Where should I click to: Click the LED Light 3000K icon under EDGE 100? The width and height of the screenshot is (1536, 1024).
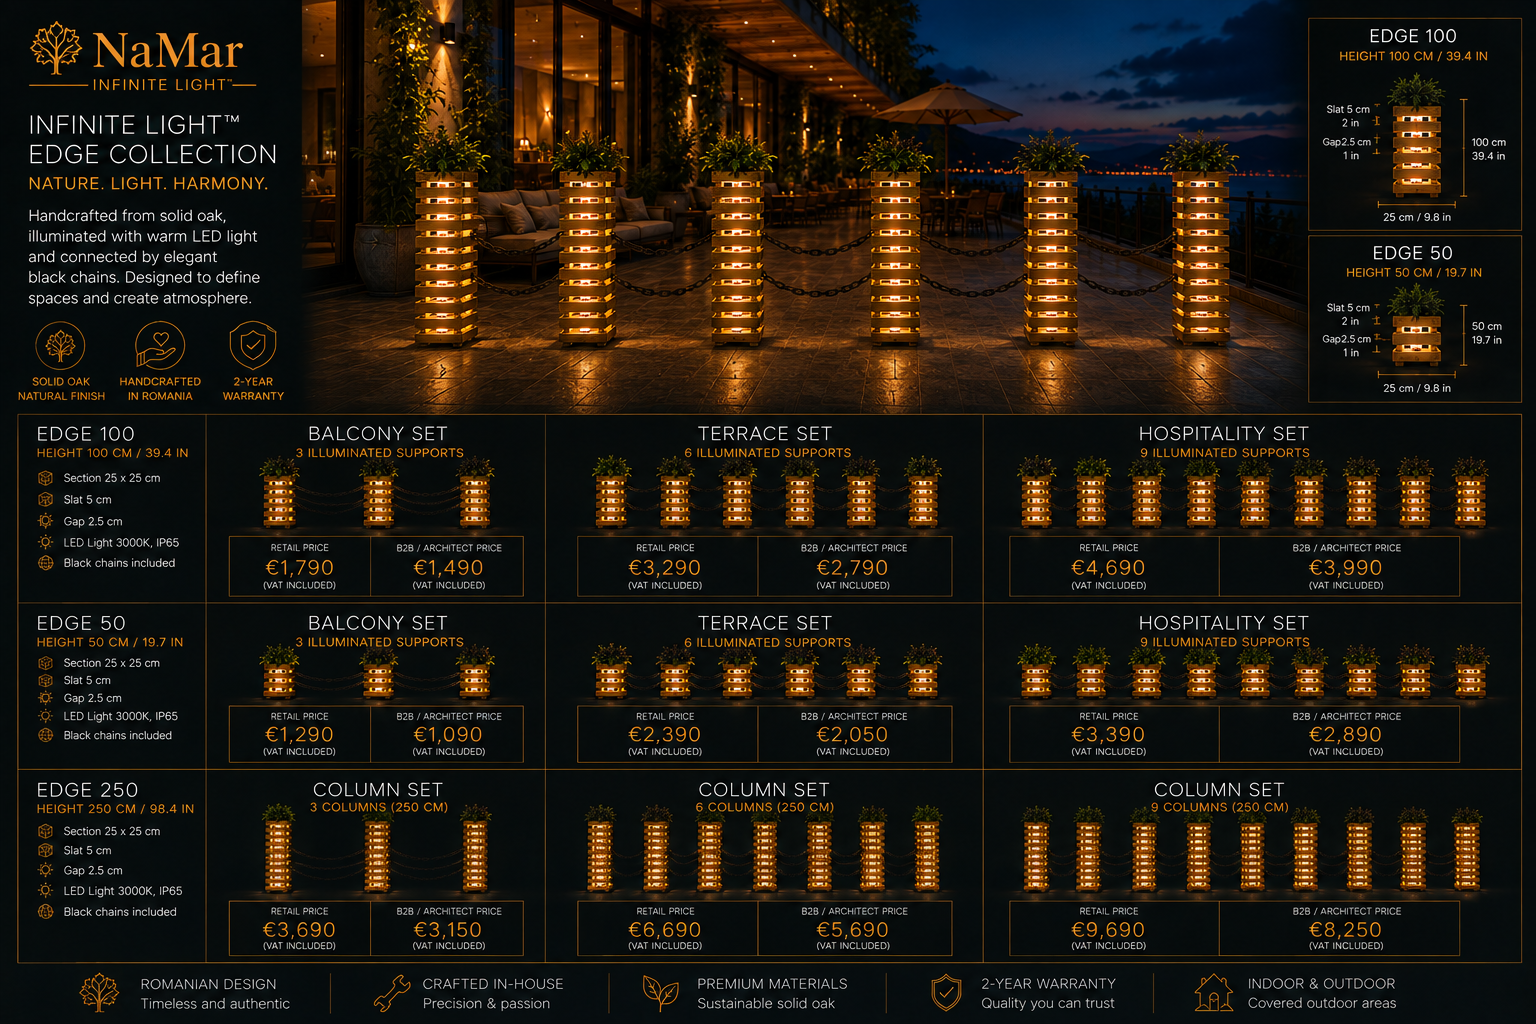[x=45, y=542]
